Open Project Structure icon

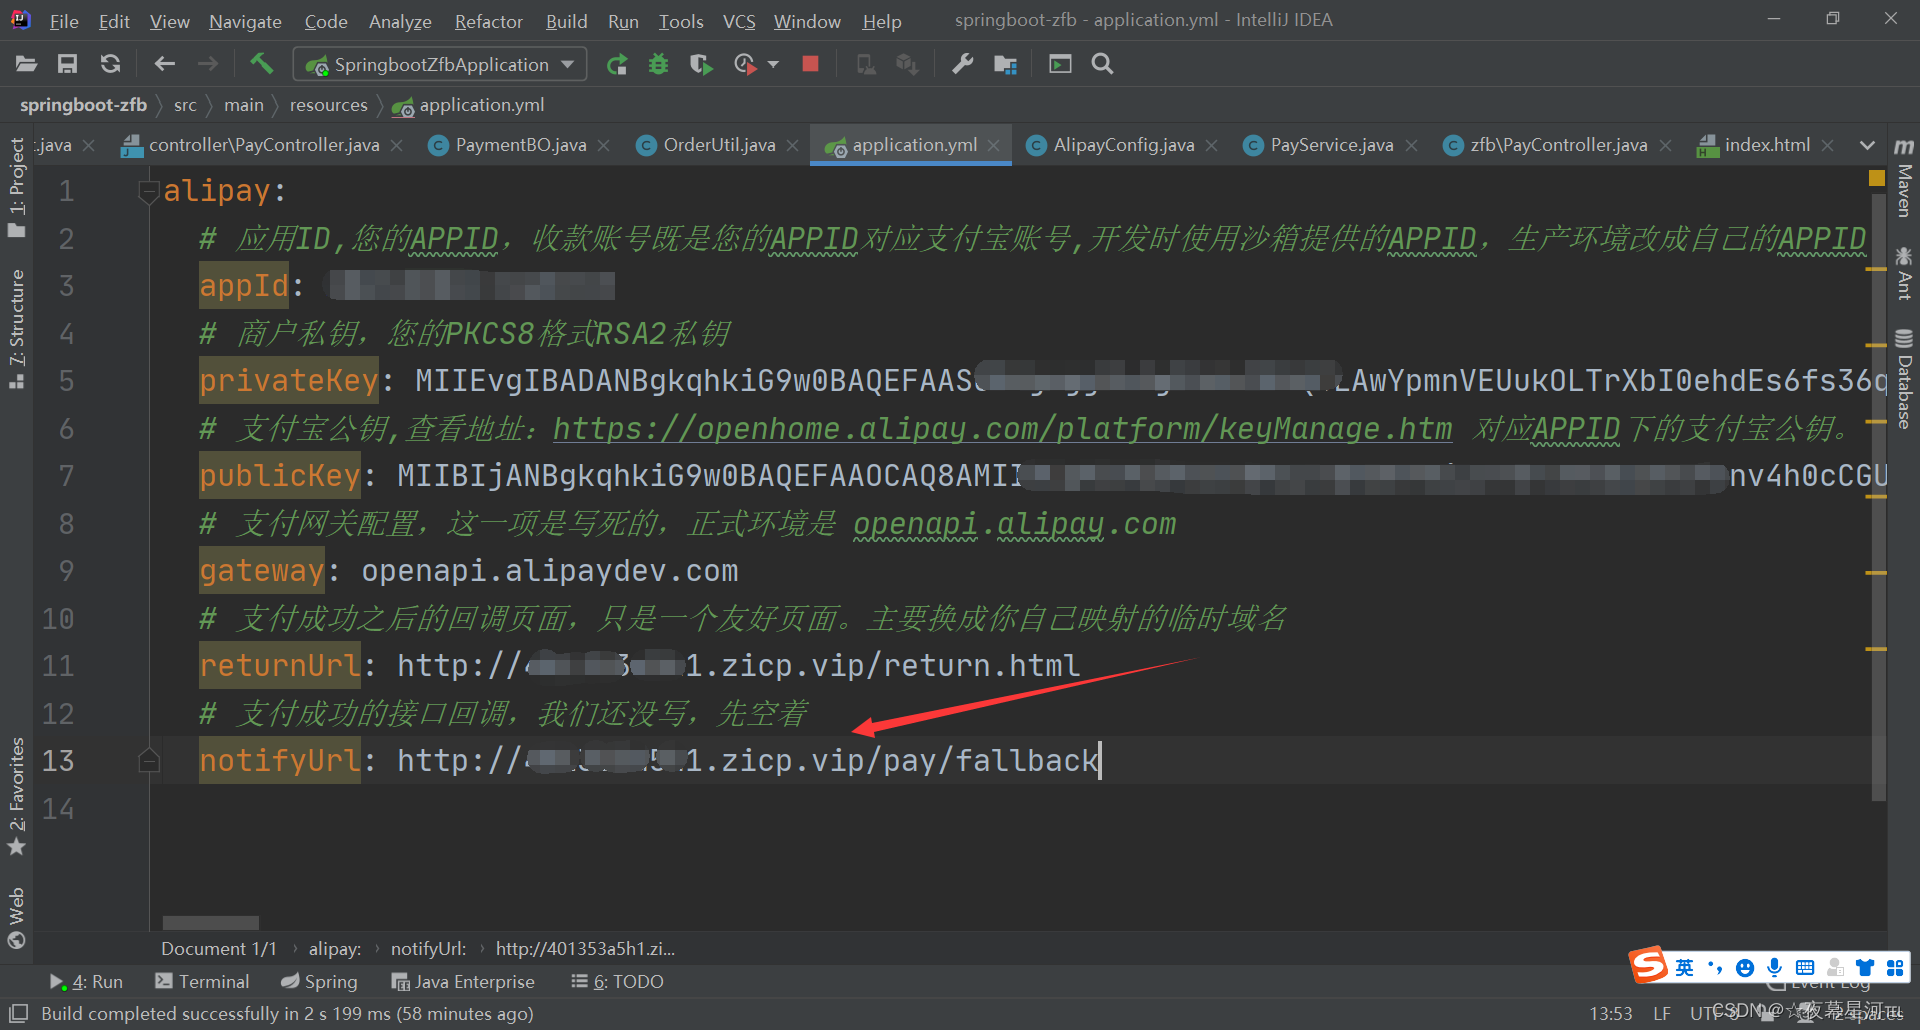click(1005, 64)
